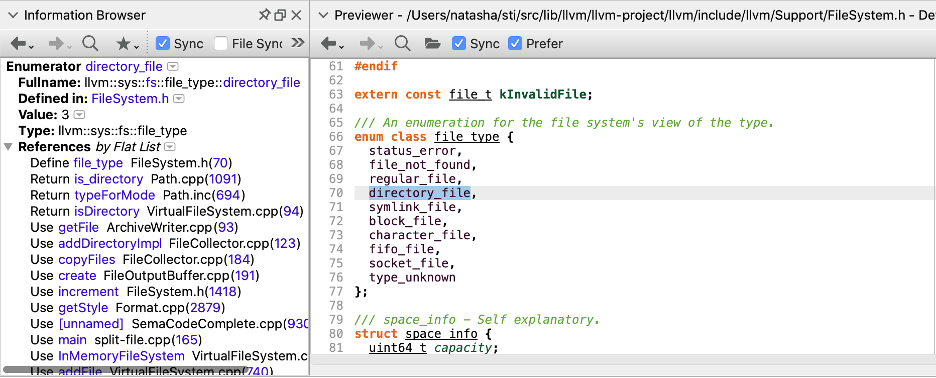Open dropdown next to Value 3

[x=80, y=115]
